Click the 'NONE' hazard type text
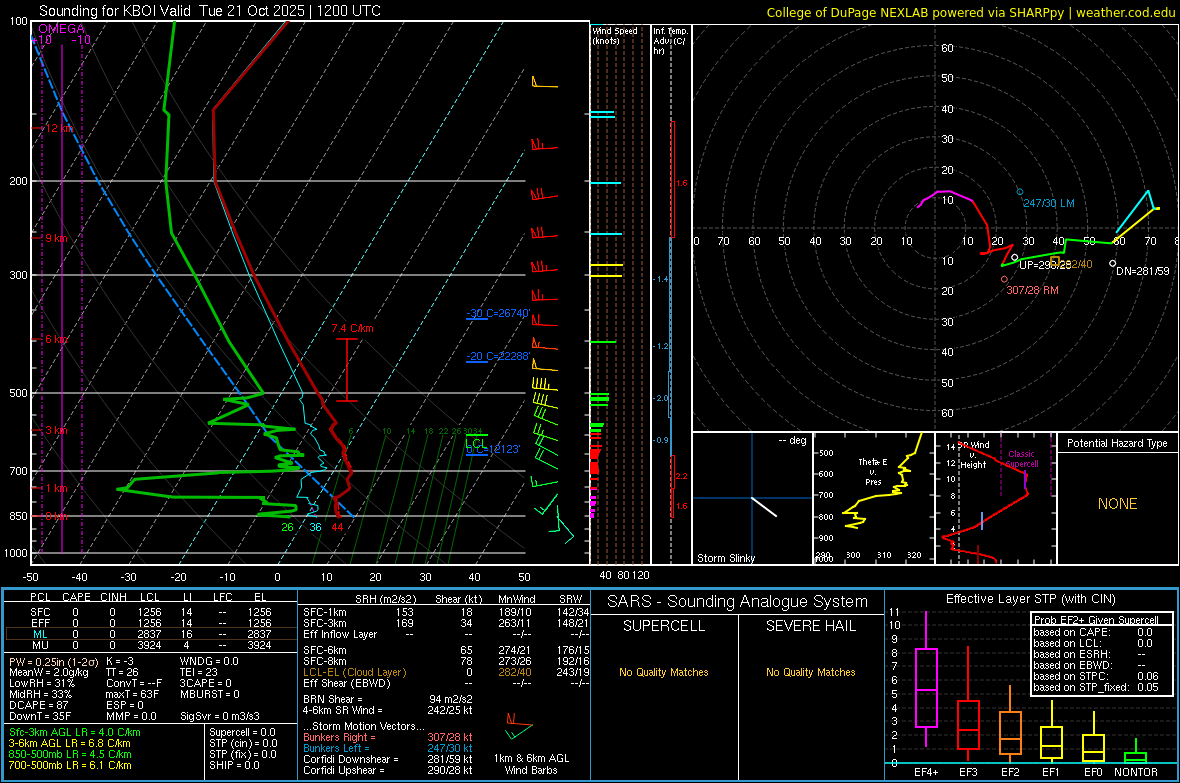 click(1117, 504)
